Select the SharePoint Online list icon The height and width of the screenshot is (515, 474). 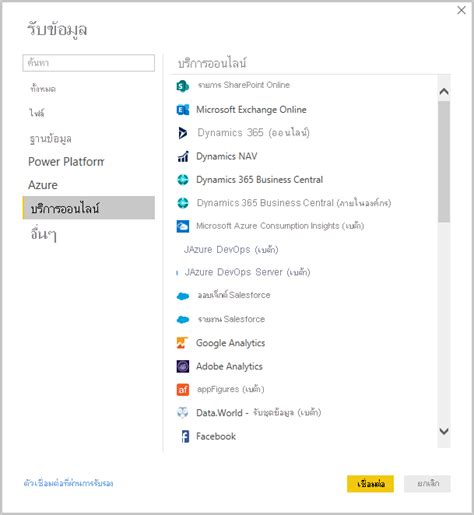pos(183,86)
